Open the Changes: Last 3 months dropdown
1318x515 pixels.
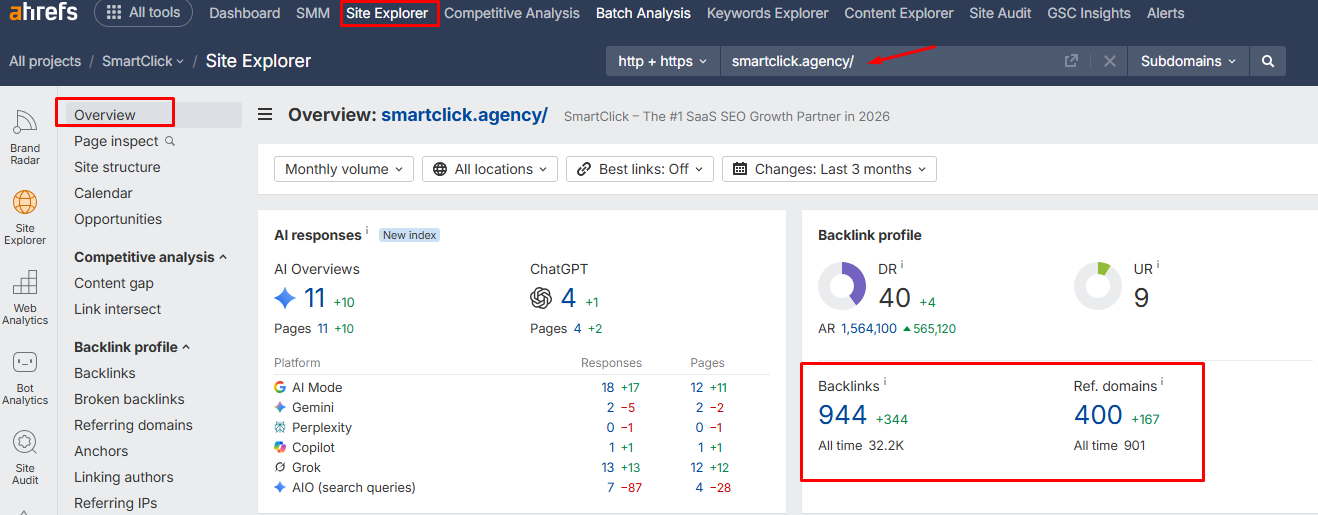coord(829,169)
